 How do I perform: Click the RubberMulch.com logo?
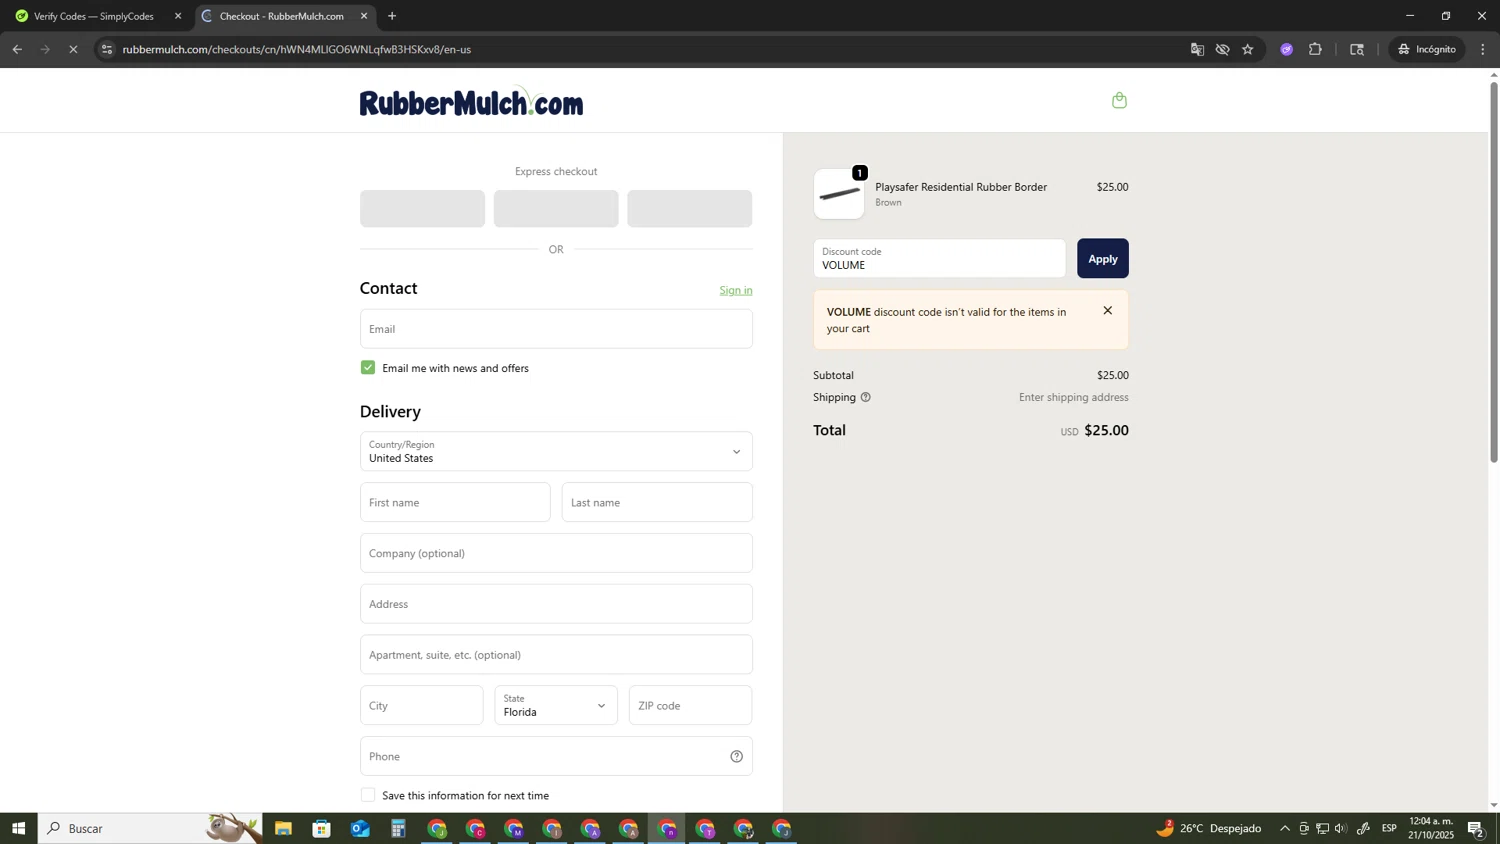[x=471, y=102]
